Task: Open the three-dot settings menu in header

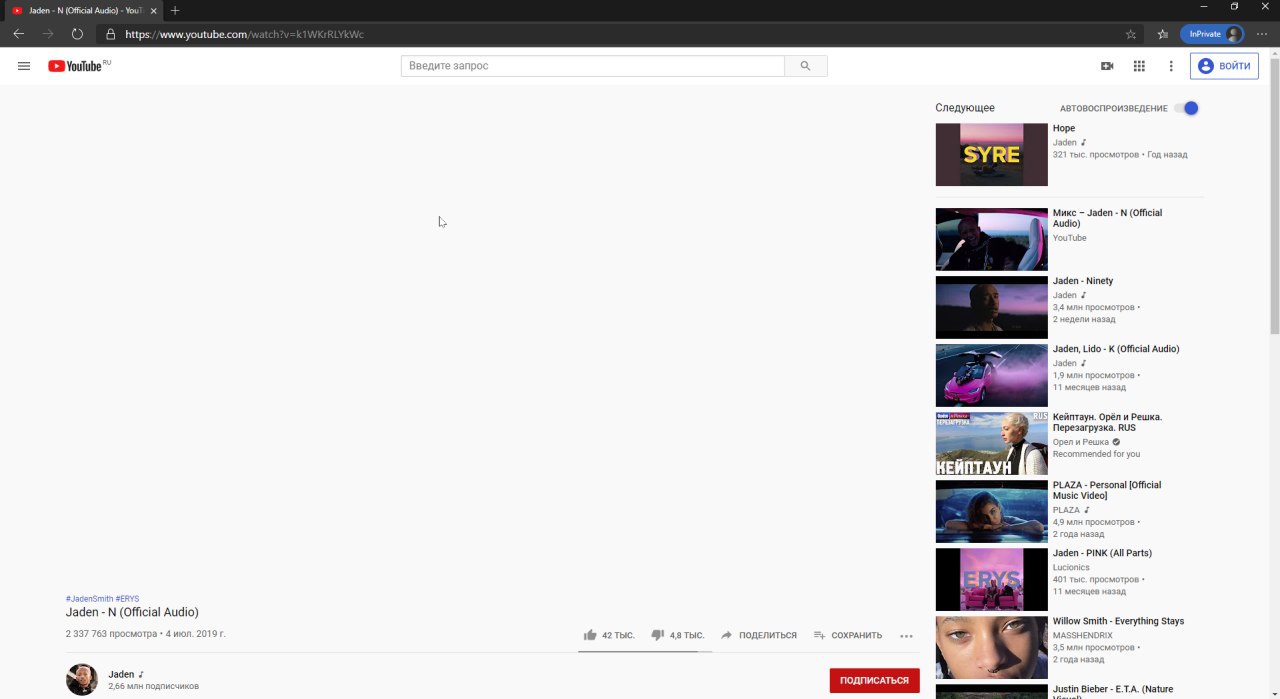Action: pos(1171,66)
